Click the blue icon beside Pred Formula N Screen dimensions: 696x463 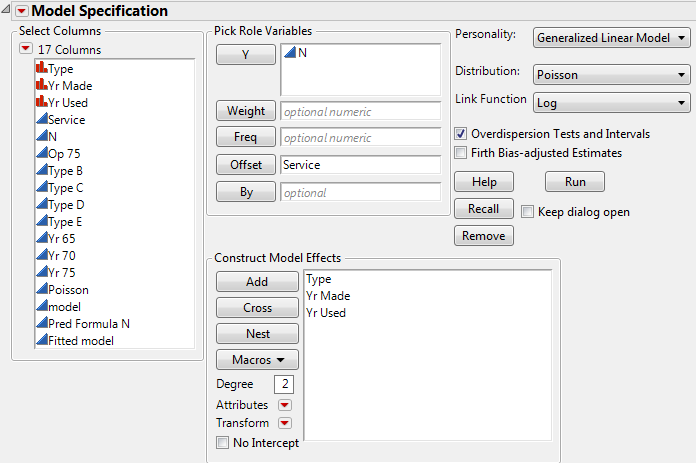(x=40, y=324)
